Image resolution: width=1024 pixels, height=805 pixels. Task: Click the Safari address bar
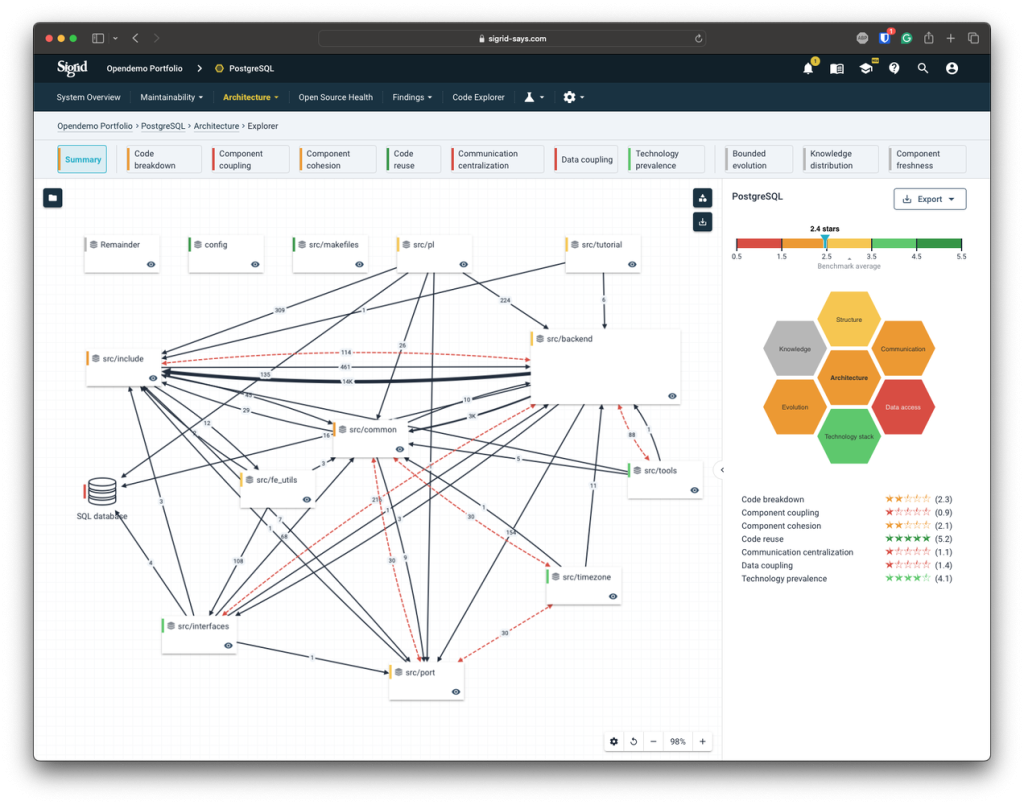pyautogui.click(x=512, y=39)
